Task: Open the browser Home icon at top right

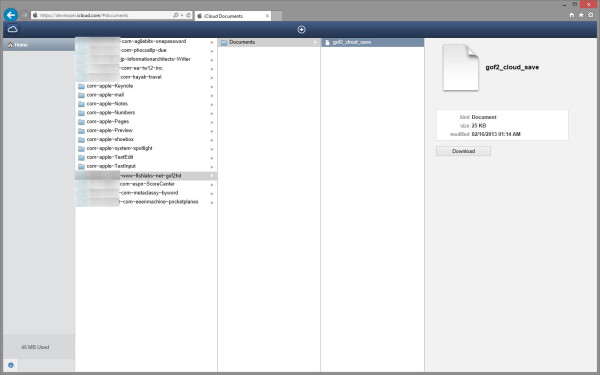Action: pos(572,15)
